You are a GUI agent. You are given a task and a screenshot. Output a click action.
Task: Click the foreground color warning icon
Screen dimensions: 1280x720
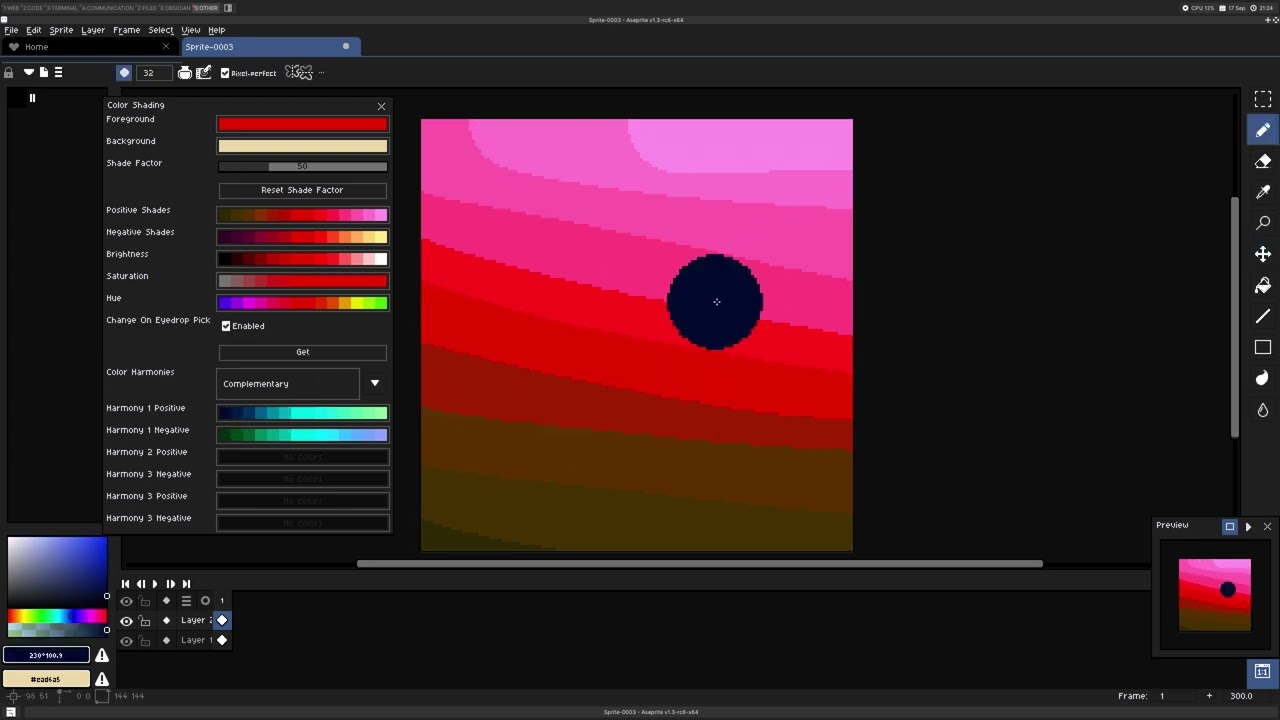pos(102,655)
